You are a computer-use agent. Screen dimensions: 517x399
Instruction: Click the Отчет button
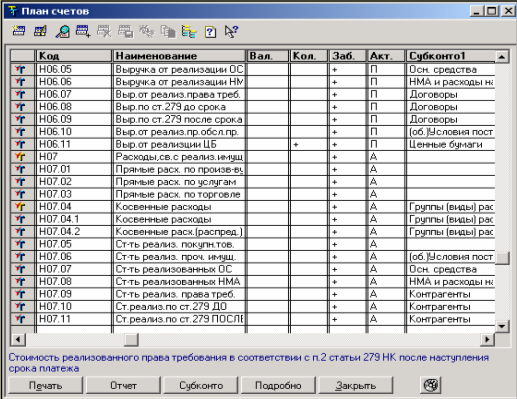tap(123, 385)
